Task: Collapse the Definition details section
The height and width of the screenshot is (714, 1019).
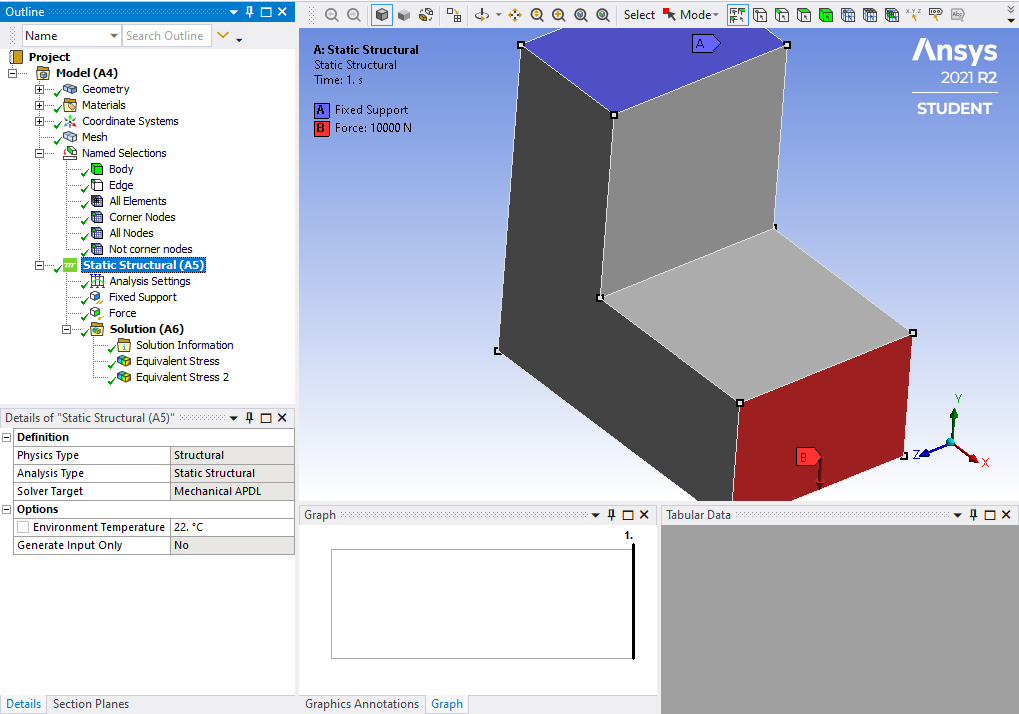Action: (x=6, y=437)
